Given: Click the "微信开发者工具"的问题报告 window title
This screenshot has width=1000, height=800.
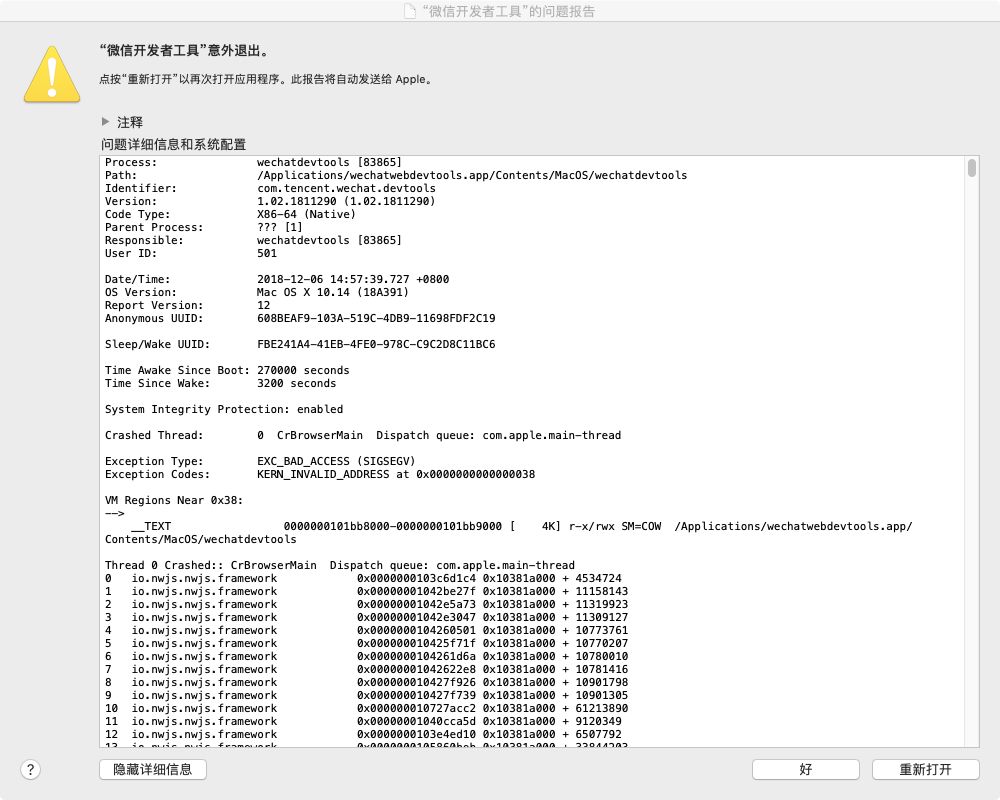Looking at the screenshot, I should (x=508, y=11).
